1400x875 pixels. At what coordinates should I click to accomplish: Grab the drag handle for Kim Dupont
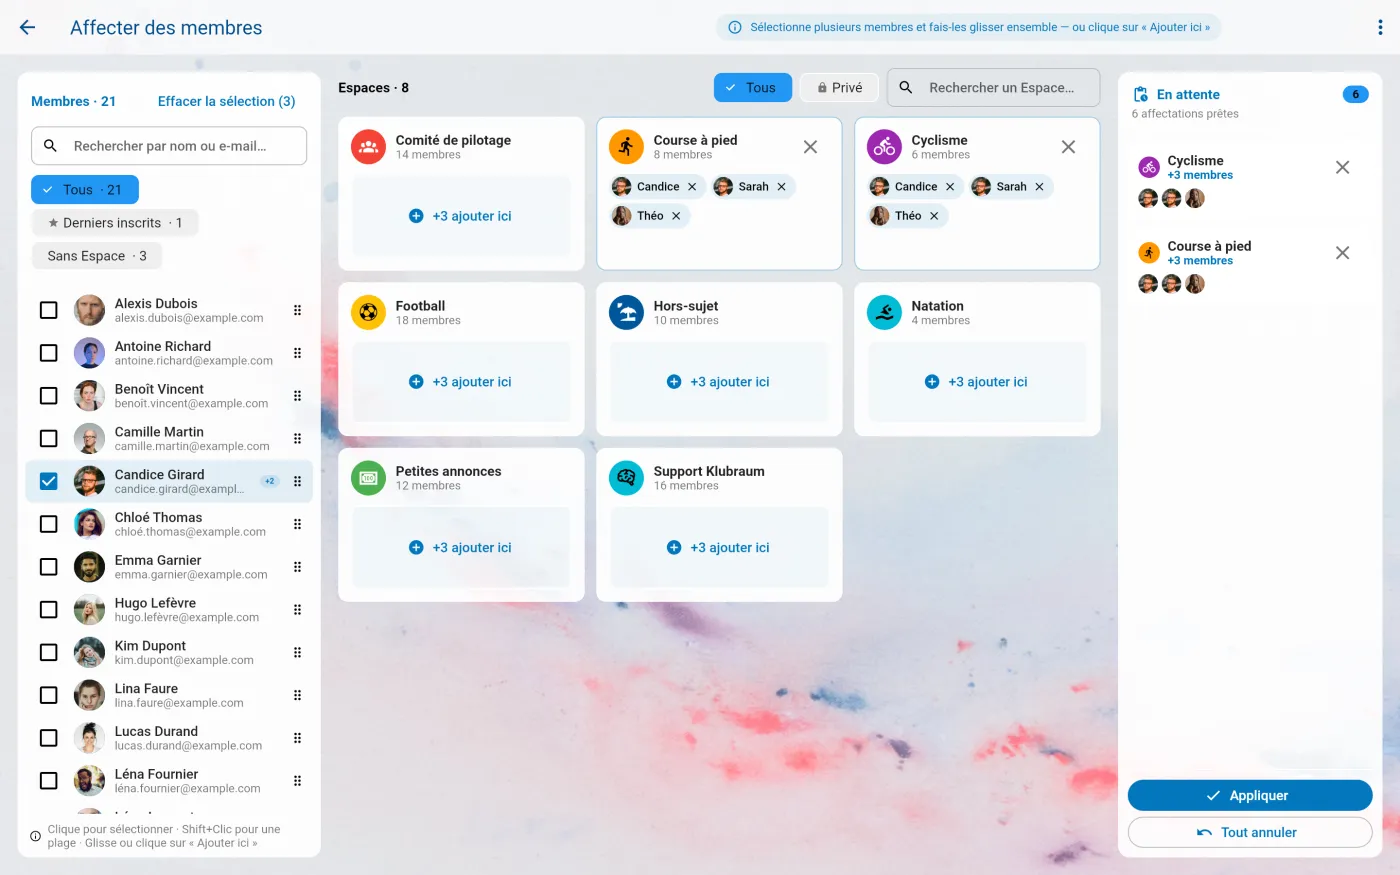(x=297, y=653)
